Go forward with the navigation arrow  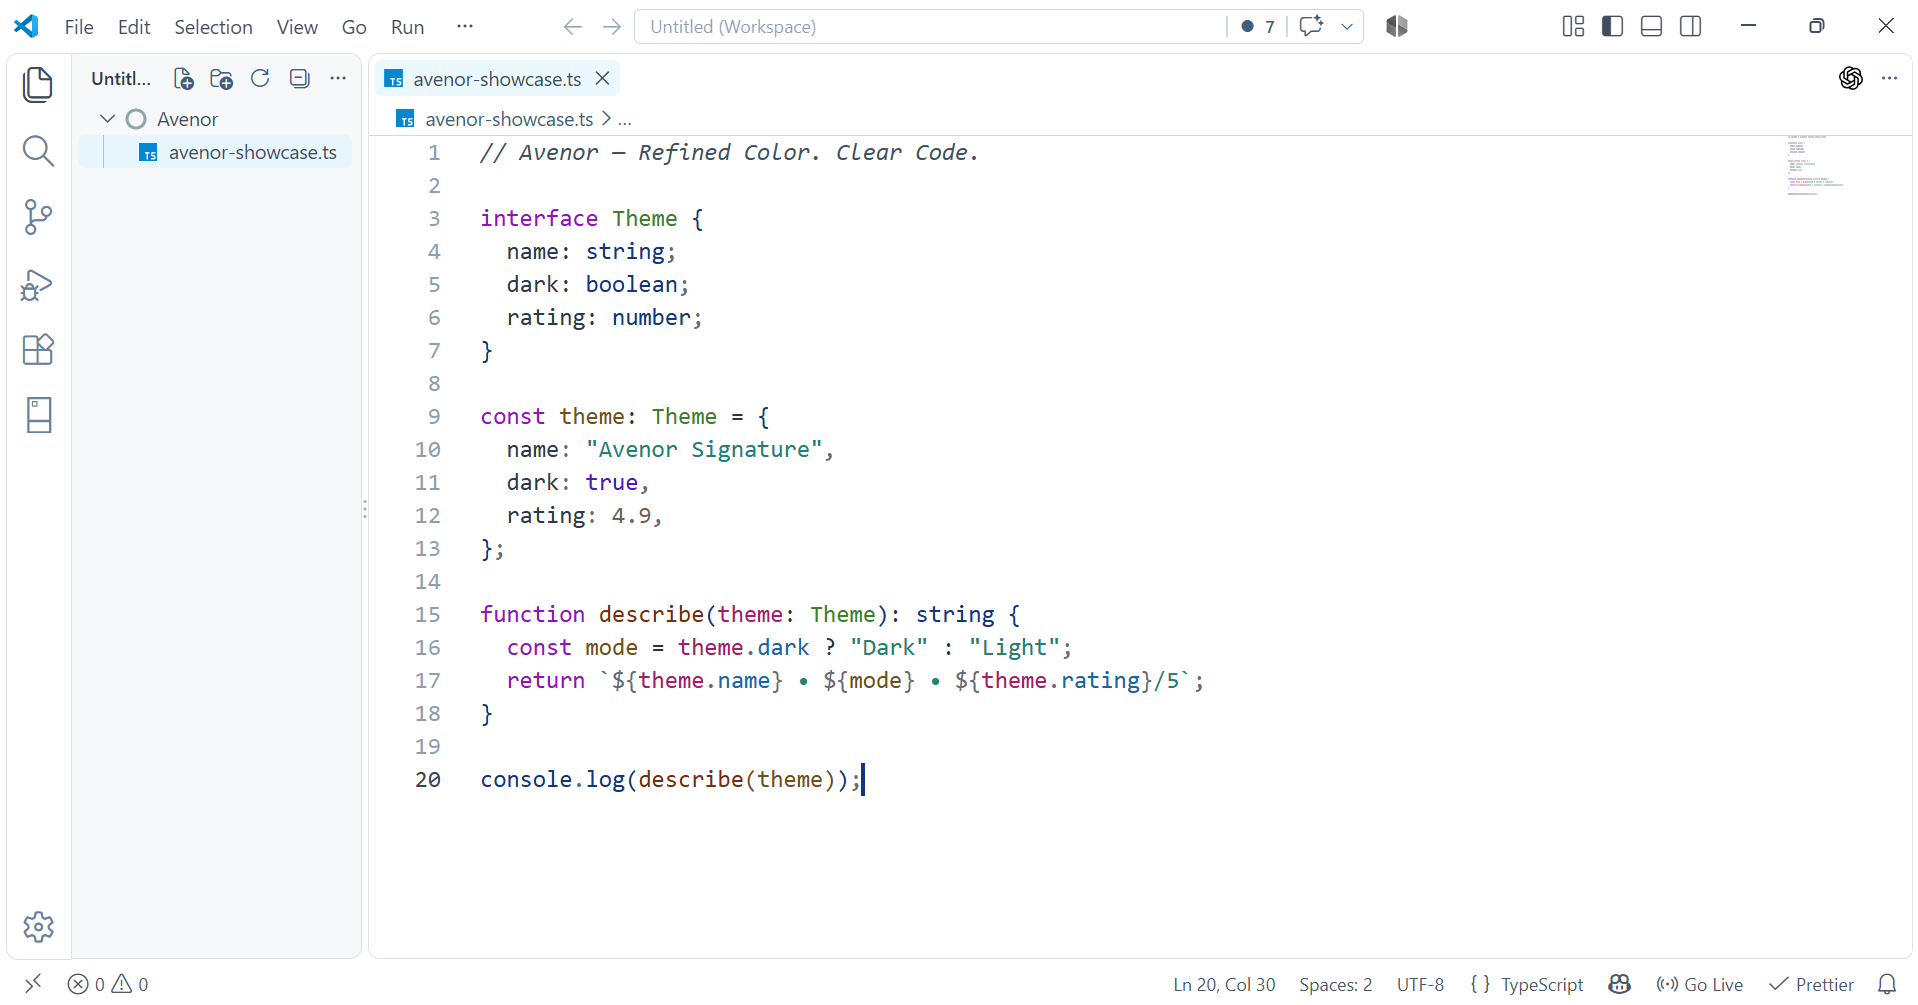click(612, 27)
